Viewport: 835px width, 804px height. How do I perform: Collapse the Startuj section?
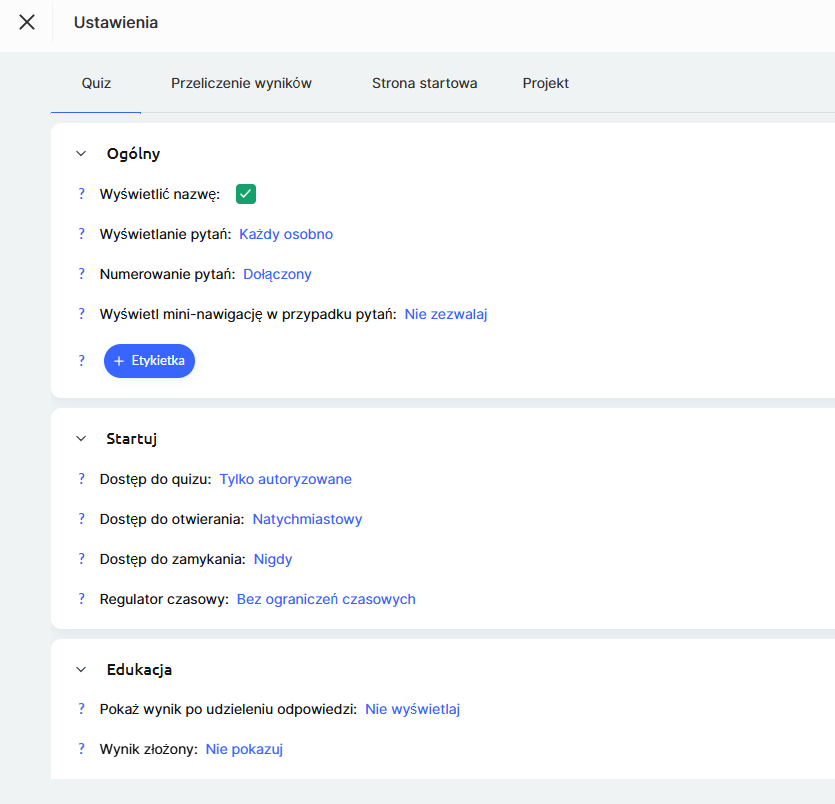click(x=82, y=438)
